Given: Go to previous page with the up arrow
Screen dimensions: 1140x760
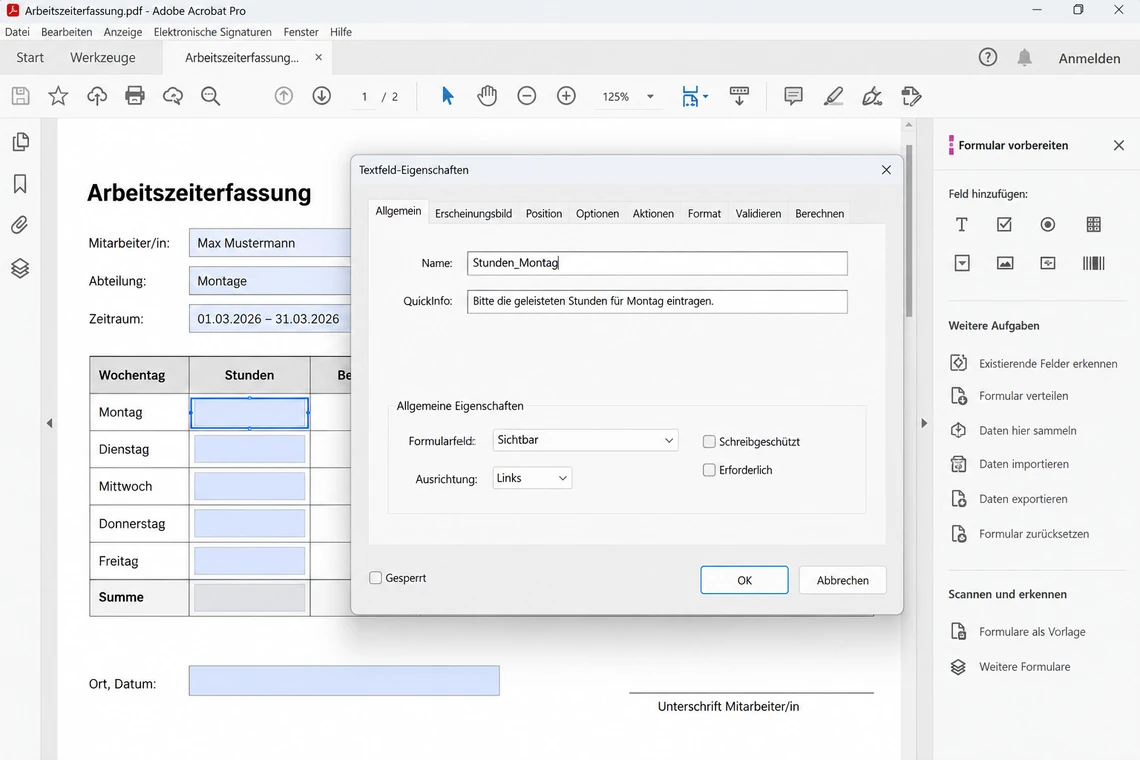Looking at the screenshot, I should click(x=284, y=96).
